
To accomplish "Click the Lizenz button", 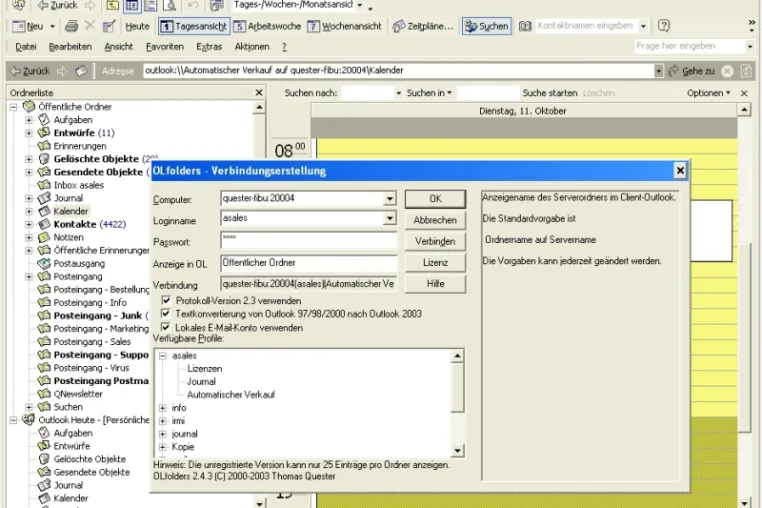I will [435, 263].
